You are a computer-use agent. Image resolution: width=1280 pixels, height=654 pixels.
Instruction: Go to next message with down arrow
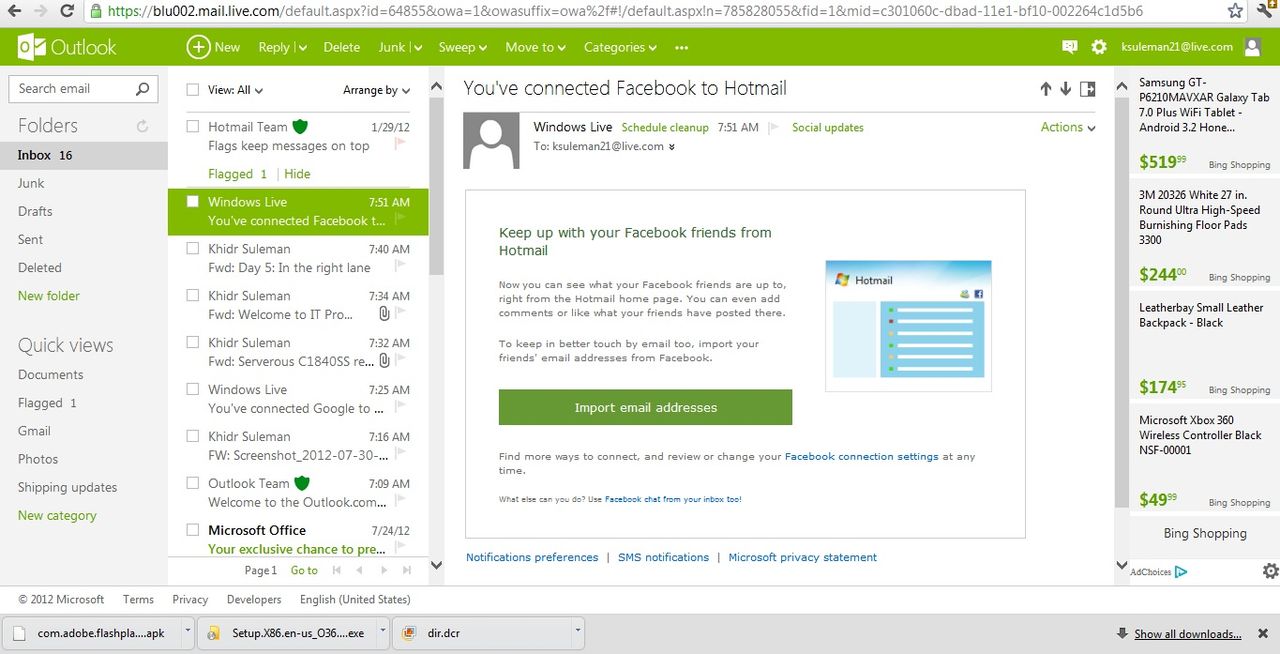coord(1066,89)
